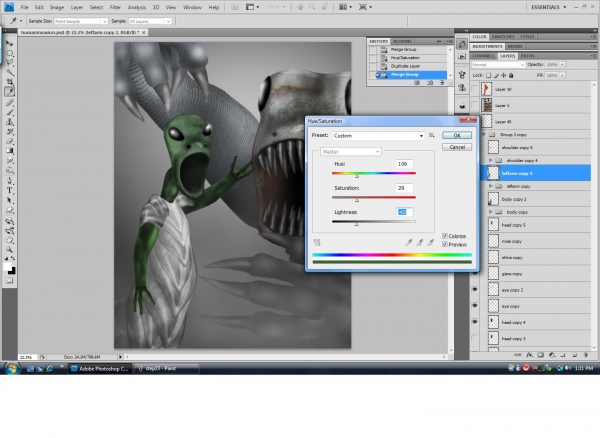Hide the eye copy layer
600x438 pixels.
[474, 306]
